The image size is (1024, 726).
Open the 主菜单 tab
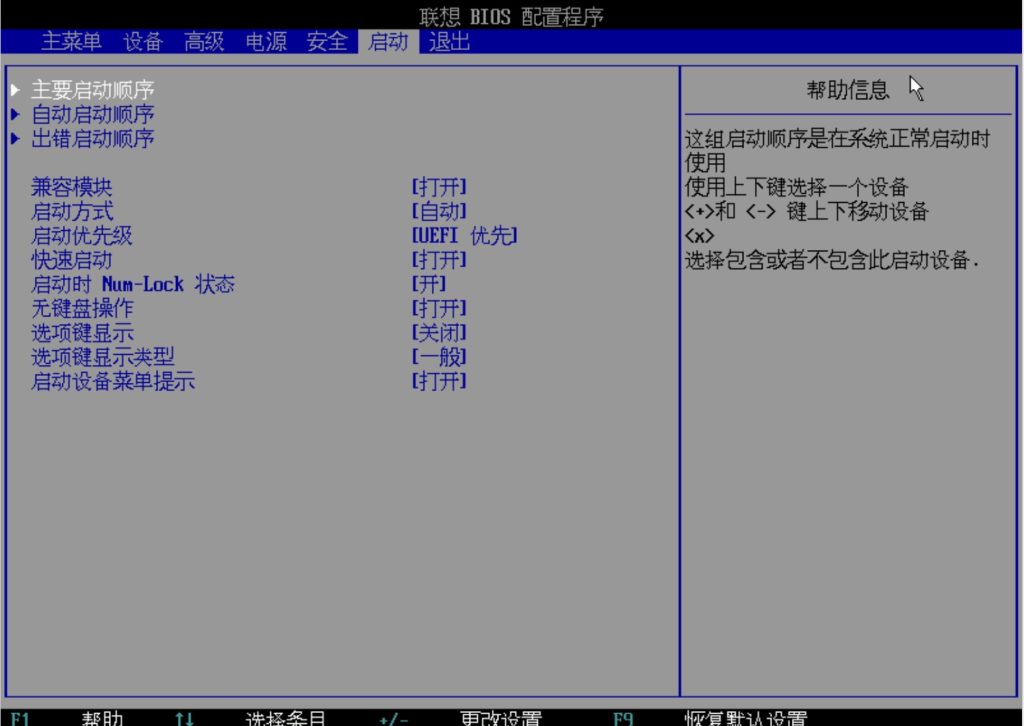click(x=71, y=42)
